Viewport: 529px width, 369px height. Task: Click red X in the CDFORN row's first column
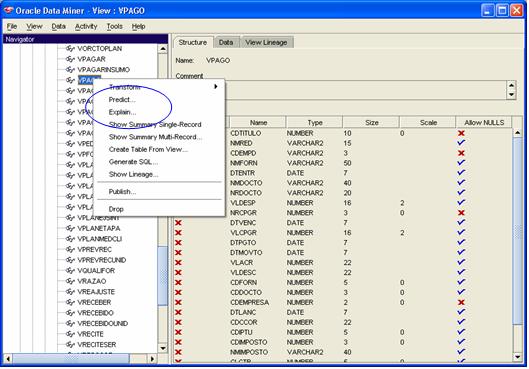click(178, 282)
